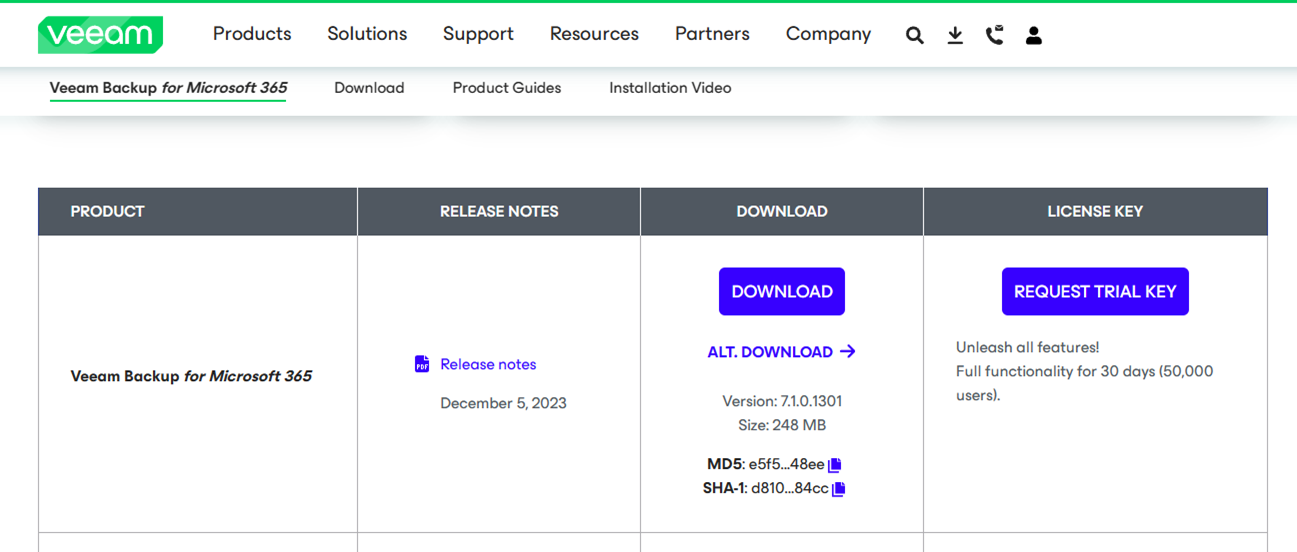Open the Resources menu
Image resolution: width=1297 pixels, height=552 pixels.
click(x=594, y=34)
